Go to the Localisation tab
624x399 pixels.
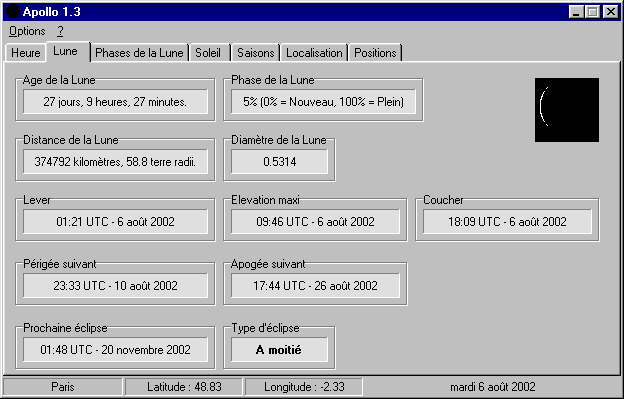pos(314,53)
